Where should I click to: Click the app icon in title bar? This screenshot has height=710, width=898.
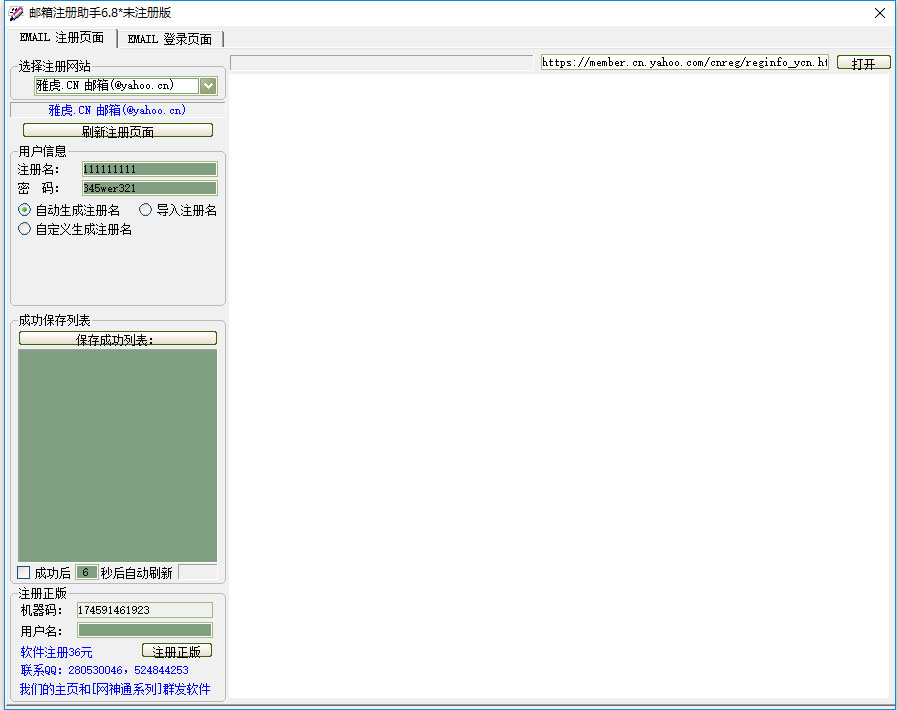click(16, 13)
